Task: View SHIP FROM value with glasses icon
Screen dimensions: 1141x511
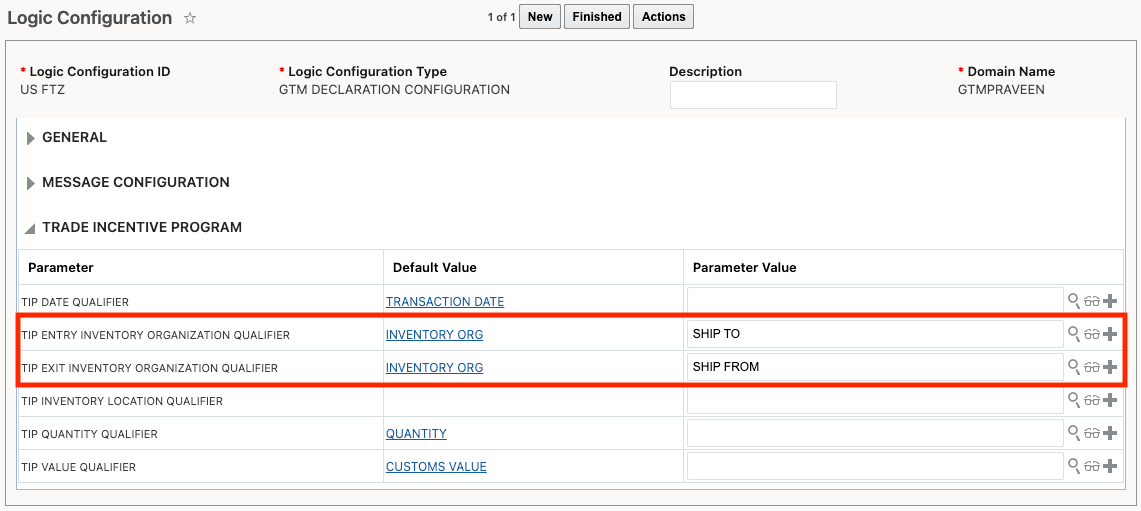Action: pos(1092,367)
